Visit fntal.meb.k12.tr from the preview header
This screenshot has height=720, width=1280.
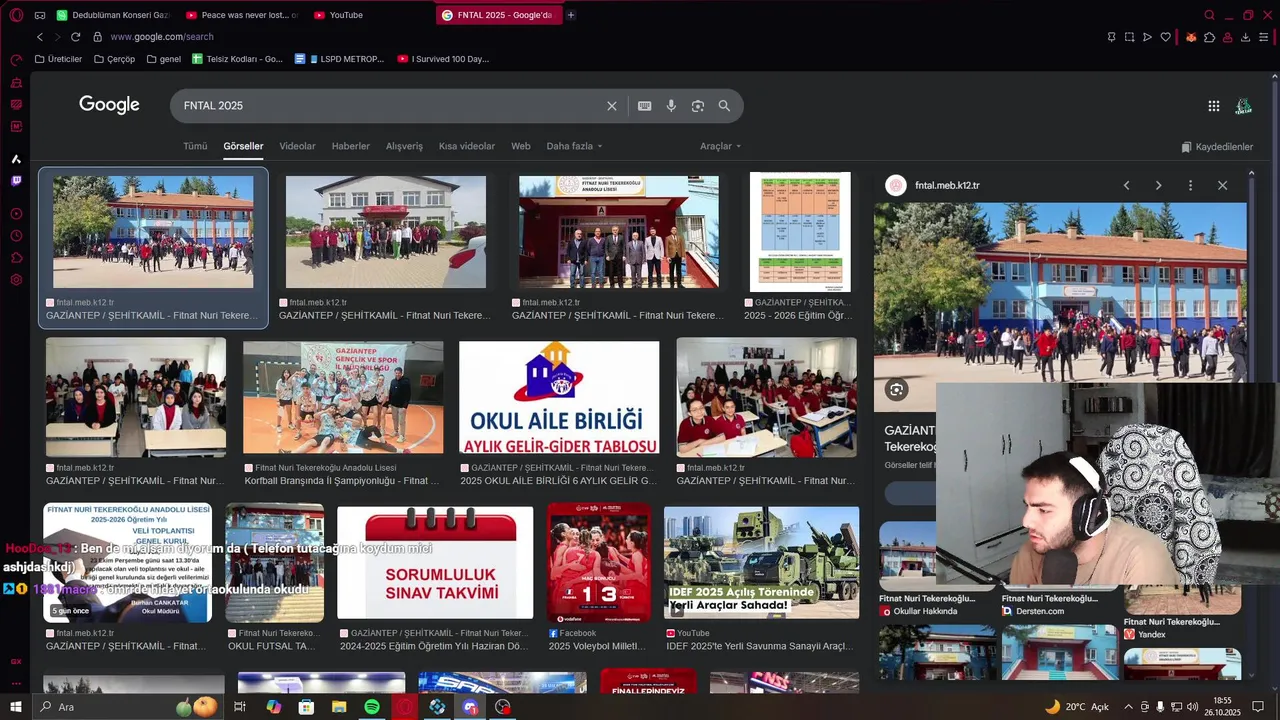coord(947,186)
